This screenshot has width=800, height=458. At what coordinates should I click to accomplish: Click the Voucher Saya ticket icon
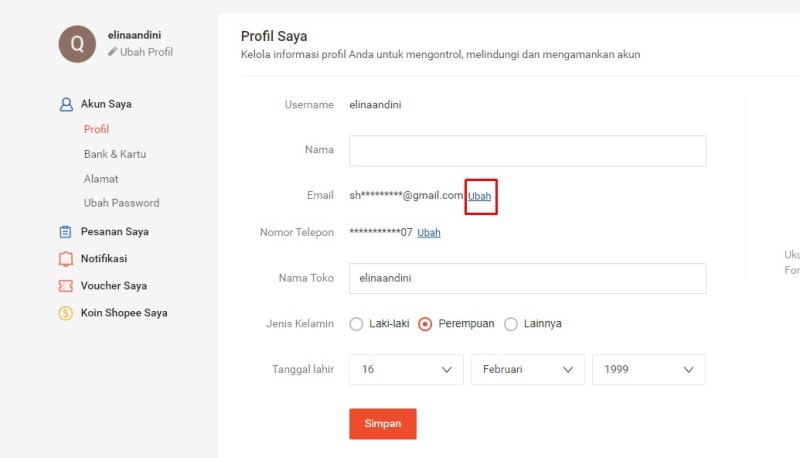coord(66,286)
